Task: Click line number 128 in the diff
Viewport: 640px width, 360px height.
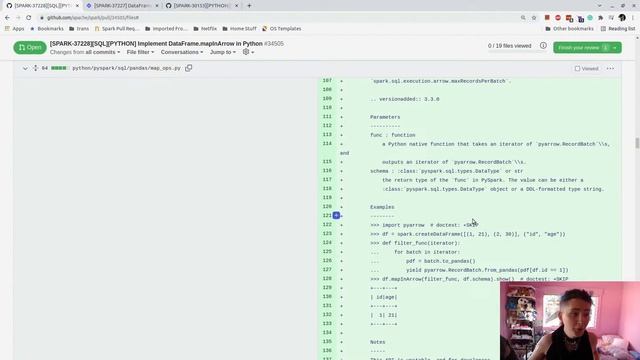Action: [x=327, y=278]
